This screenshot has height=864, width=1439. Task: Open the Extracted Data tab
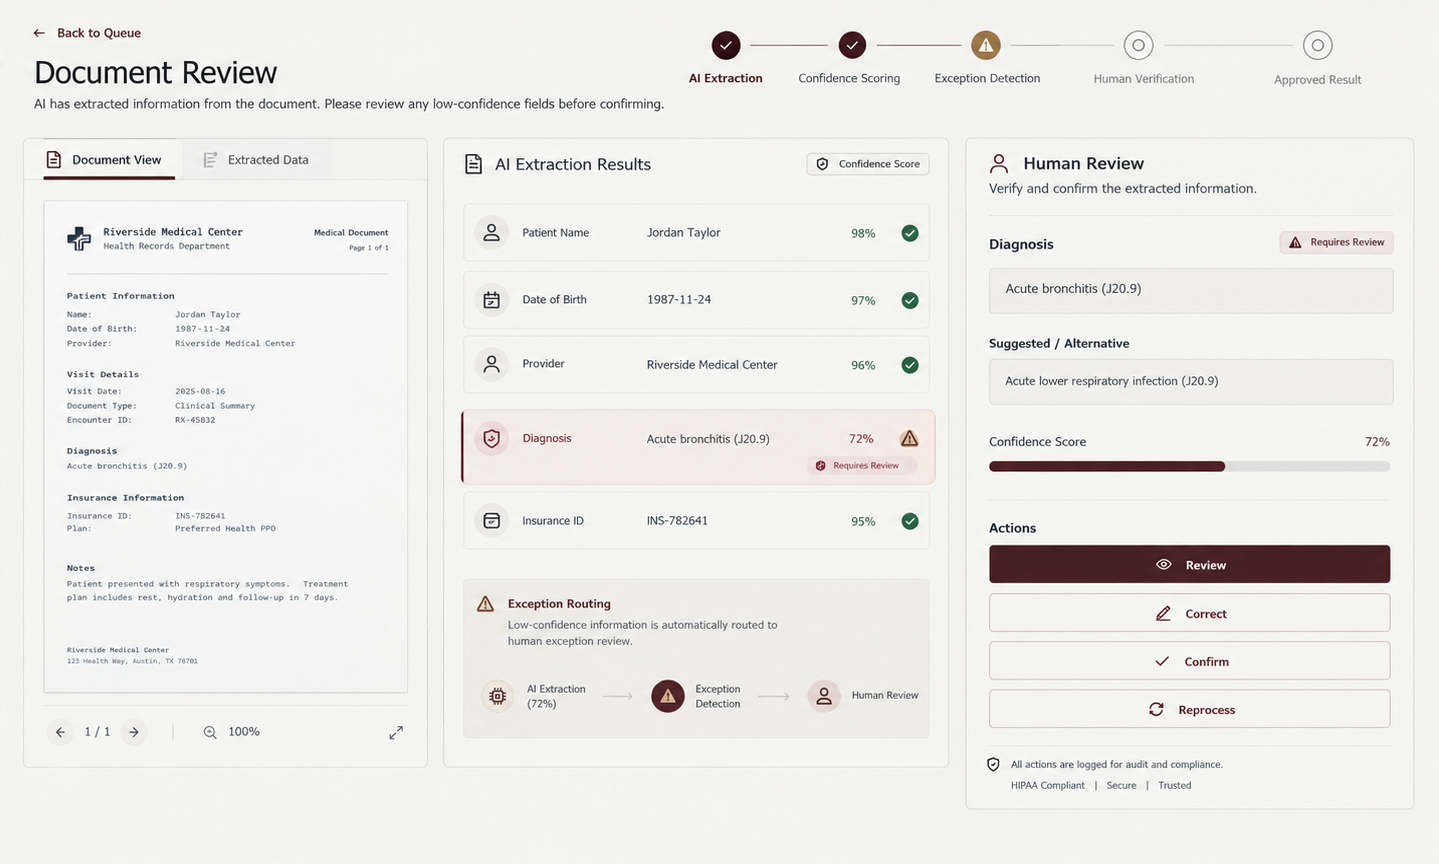256,160
